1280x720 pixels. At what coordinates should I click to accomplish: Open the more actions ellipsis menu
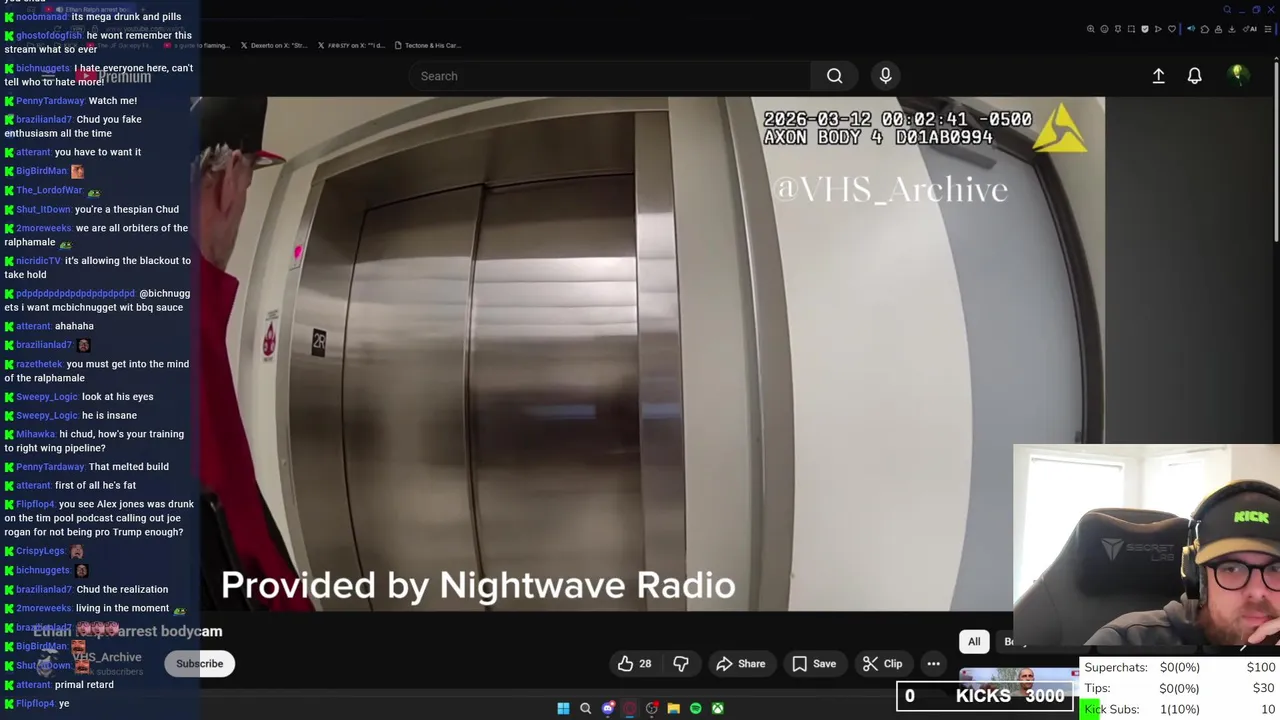[933, 663]
